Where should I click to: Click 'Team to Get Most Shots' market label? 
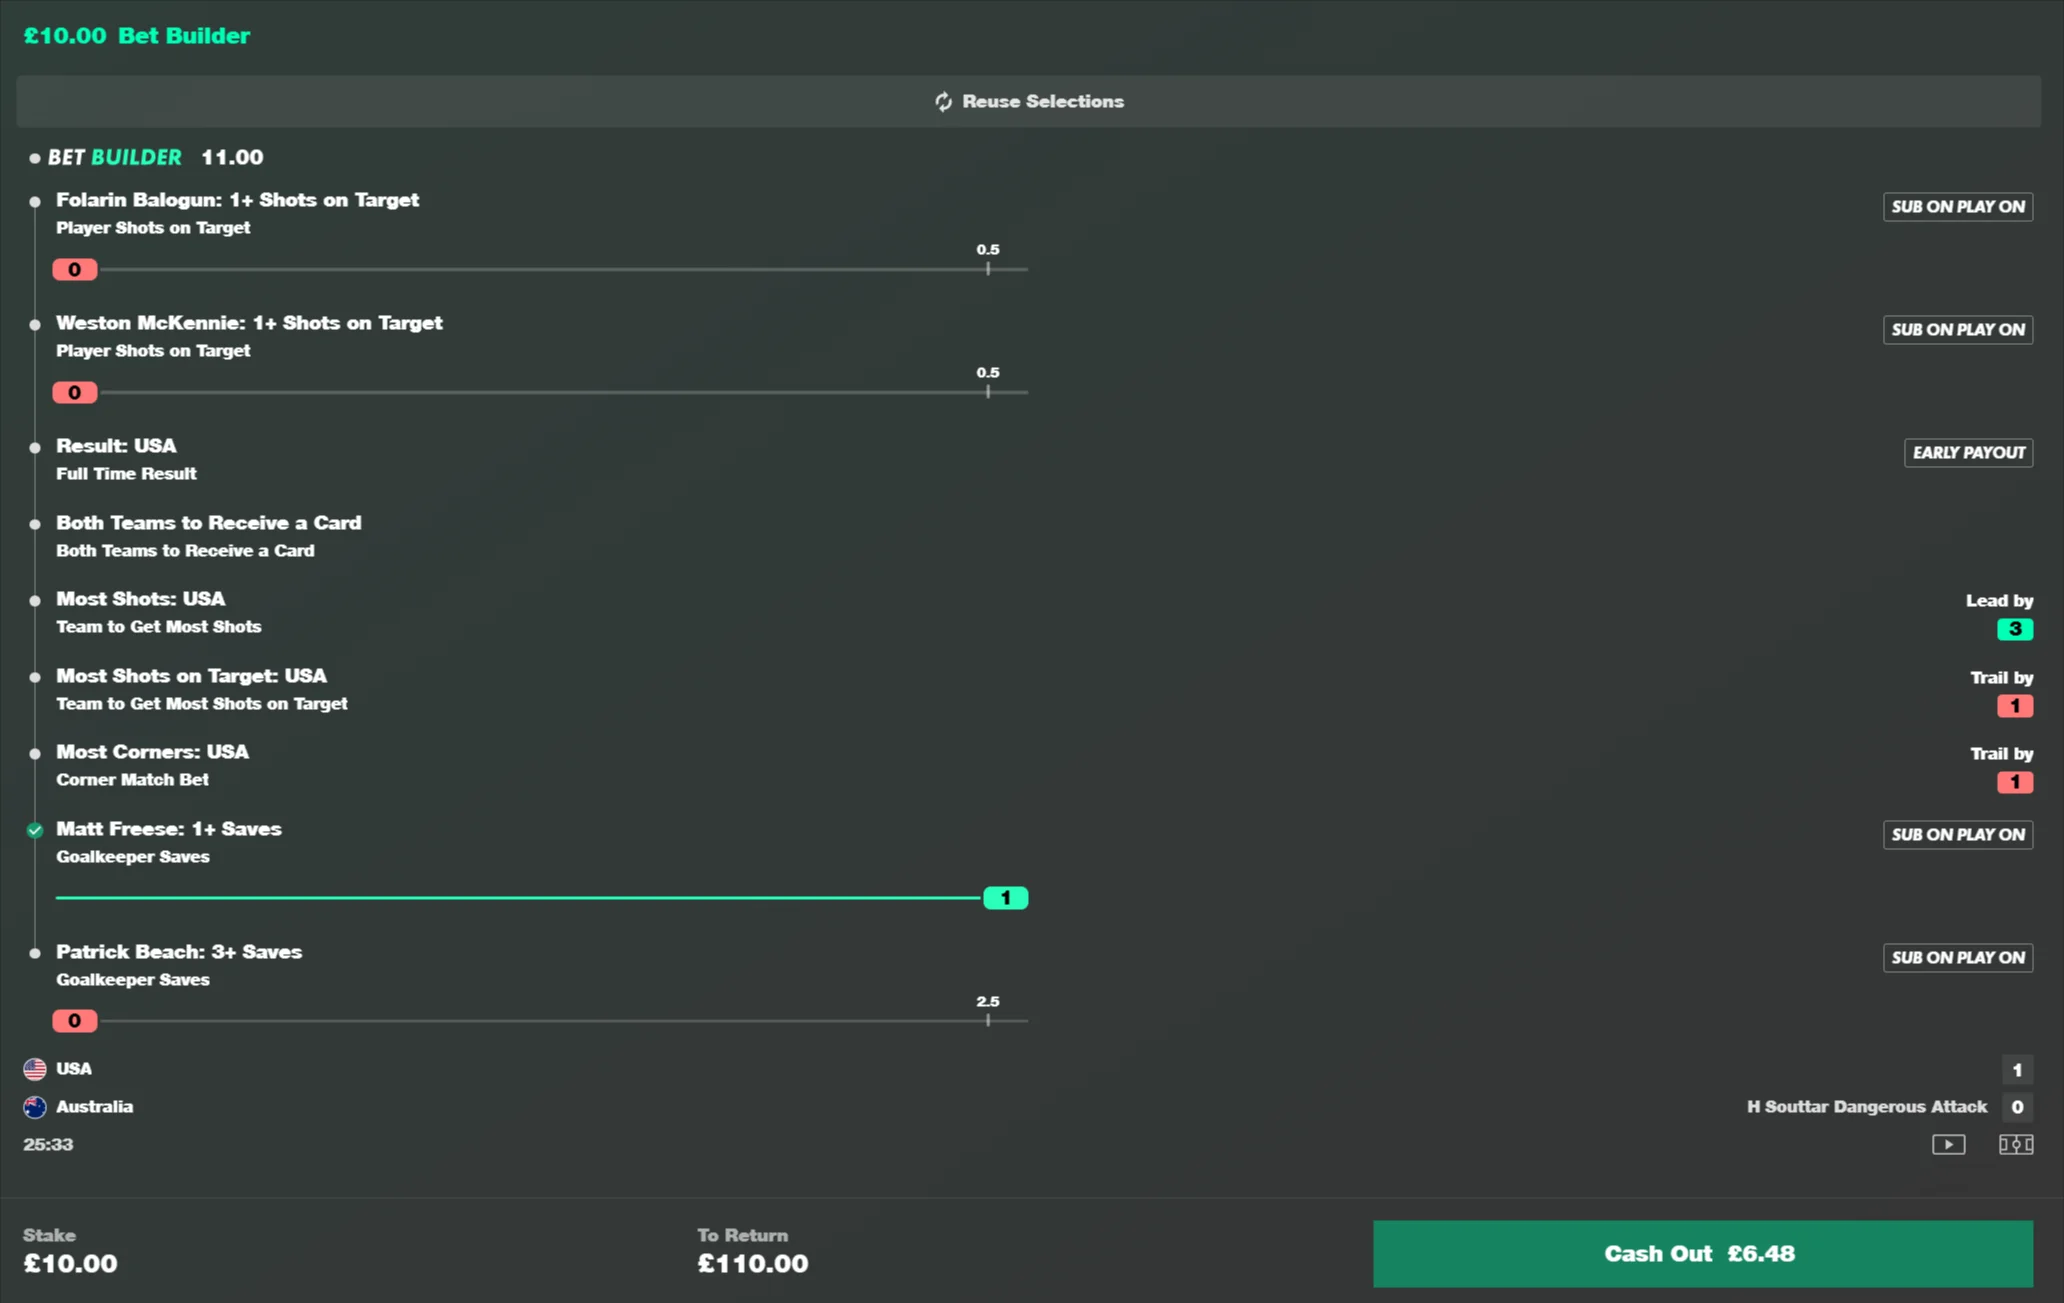[x=159, y=627]
